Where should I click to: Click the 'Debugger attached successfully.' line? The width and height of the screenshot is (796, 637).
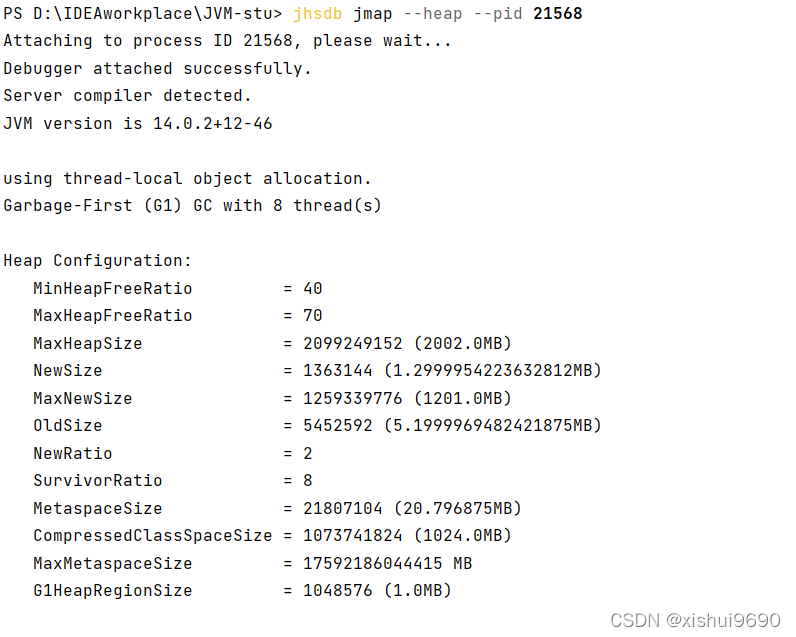(x=157, y=69)
